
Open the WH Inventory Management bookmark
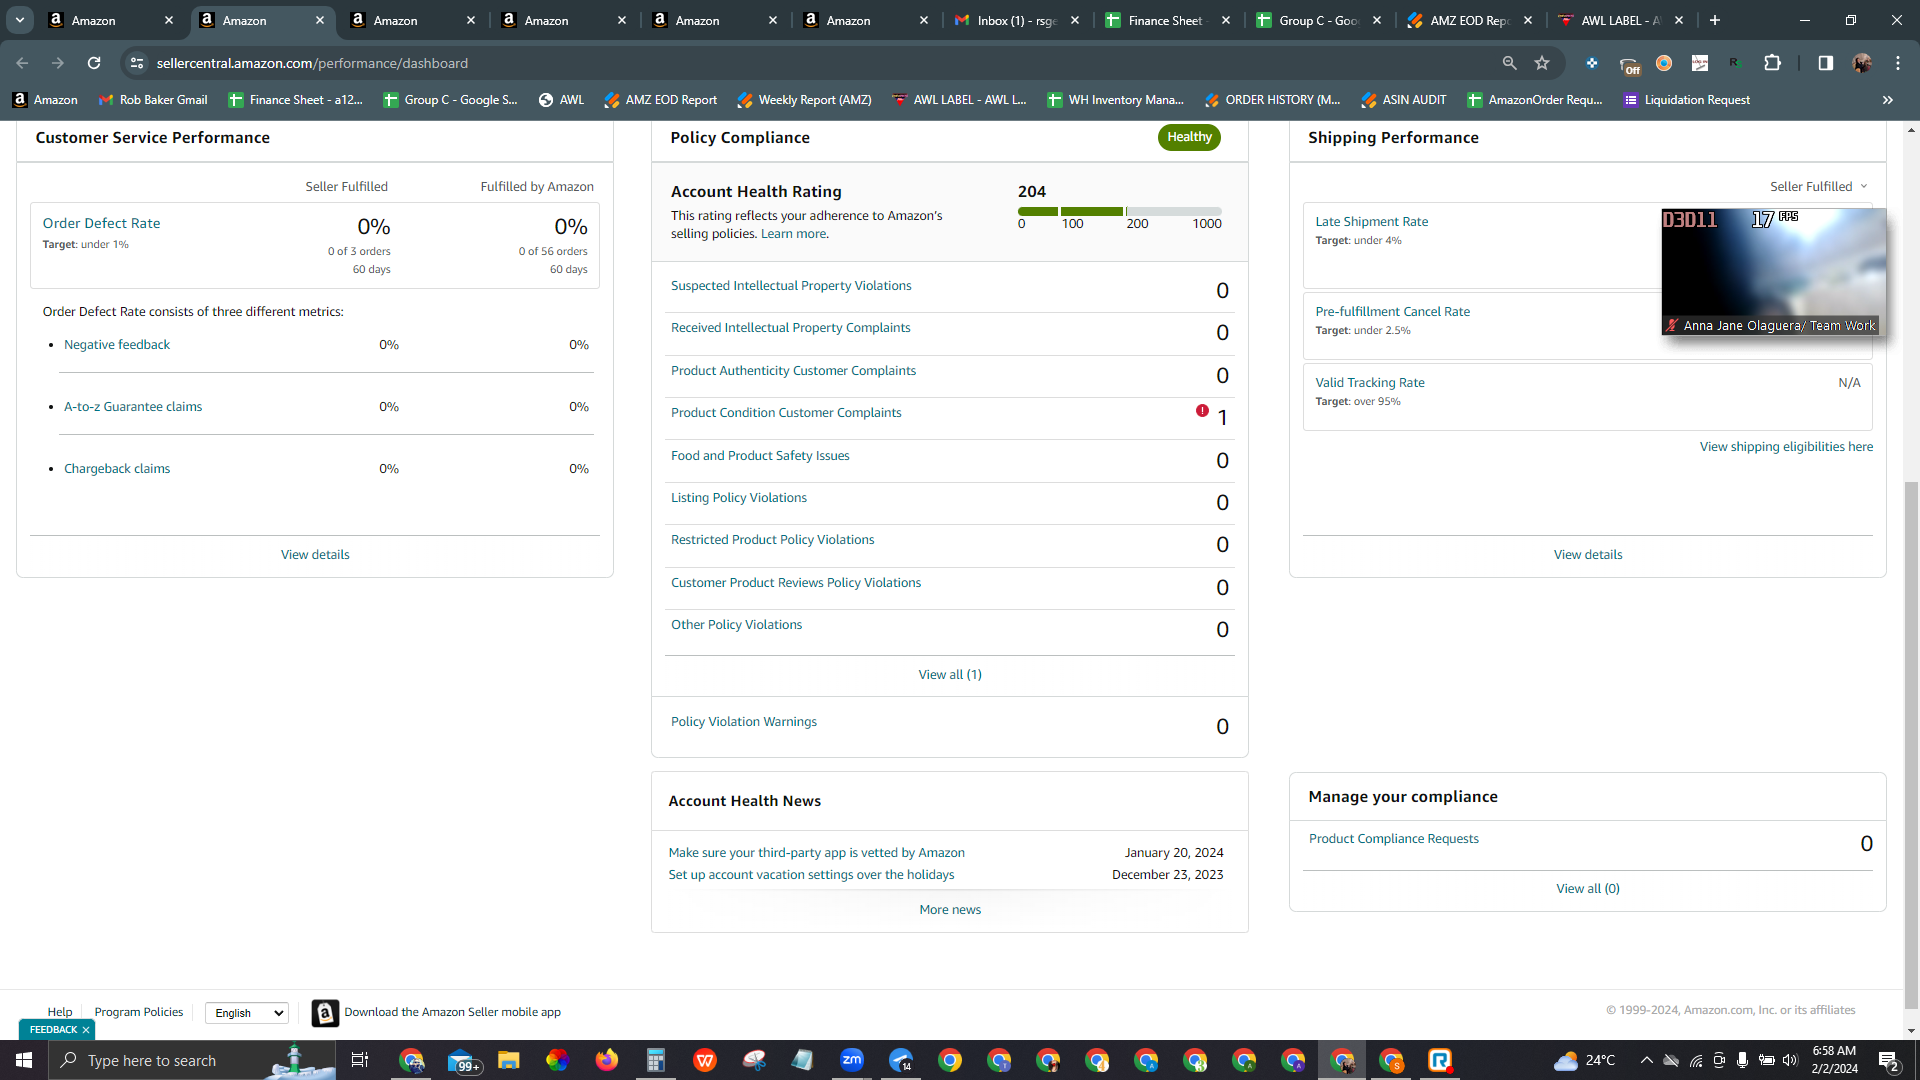(1115, 100)
